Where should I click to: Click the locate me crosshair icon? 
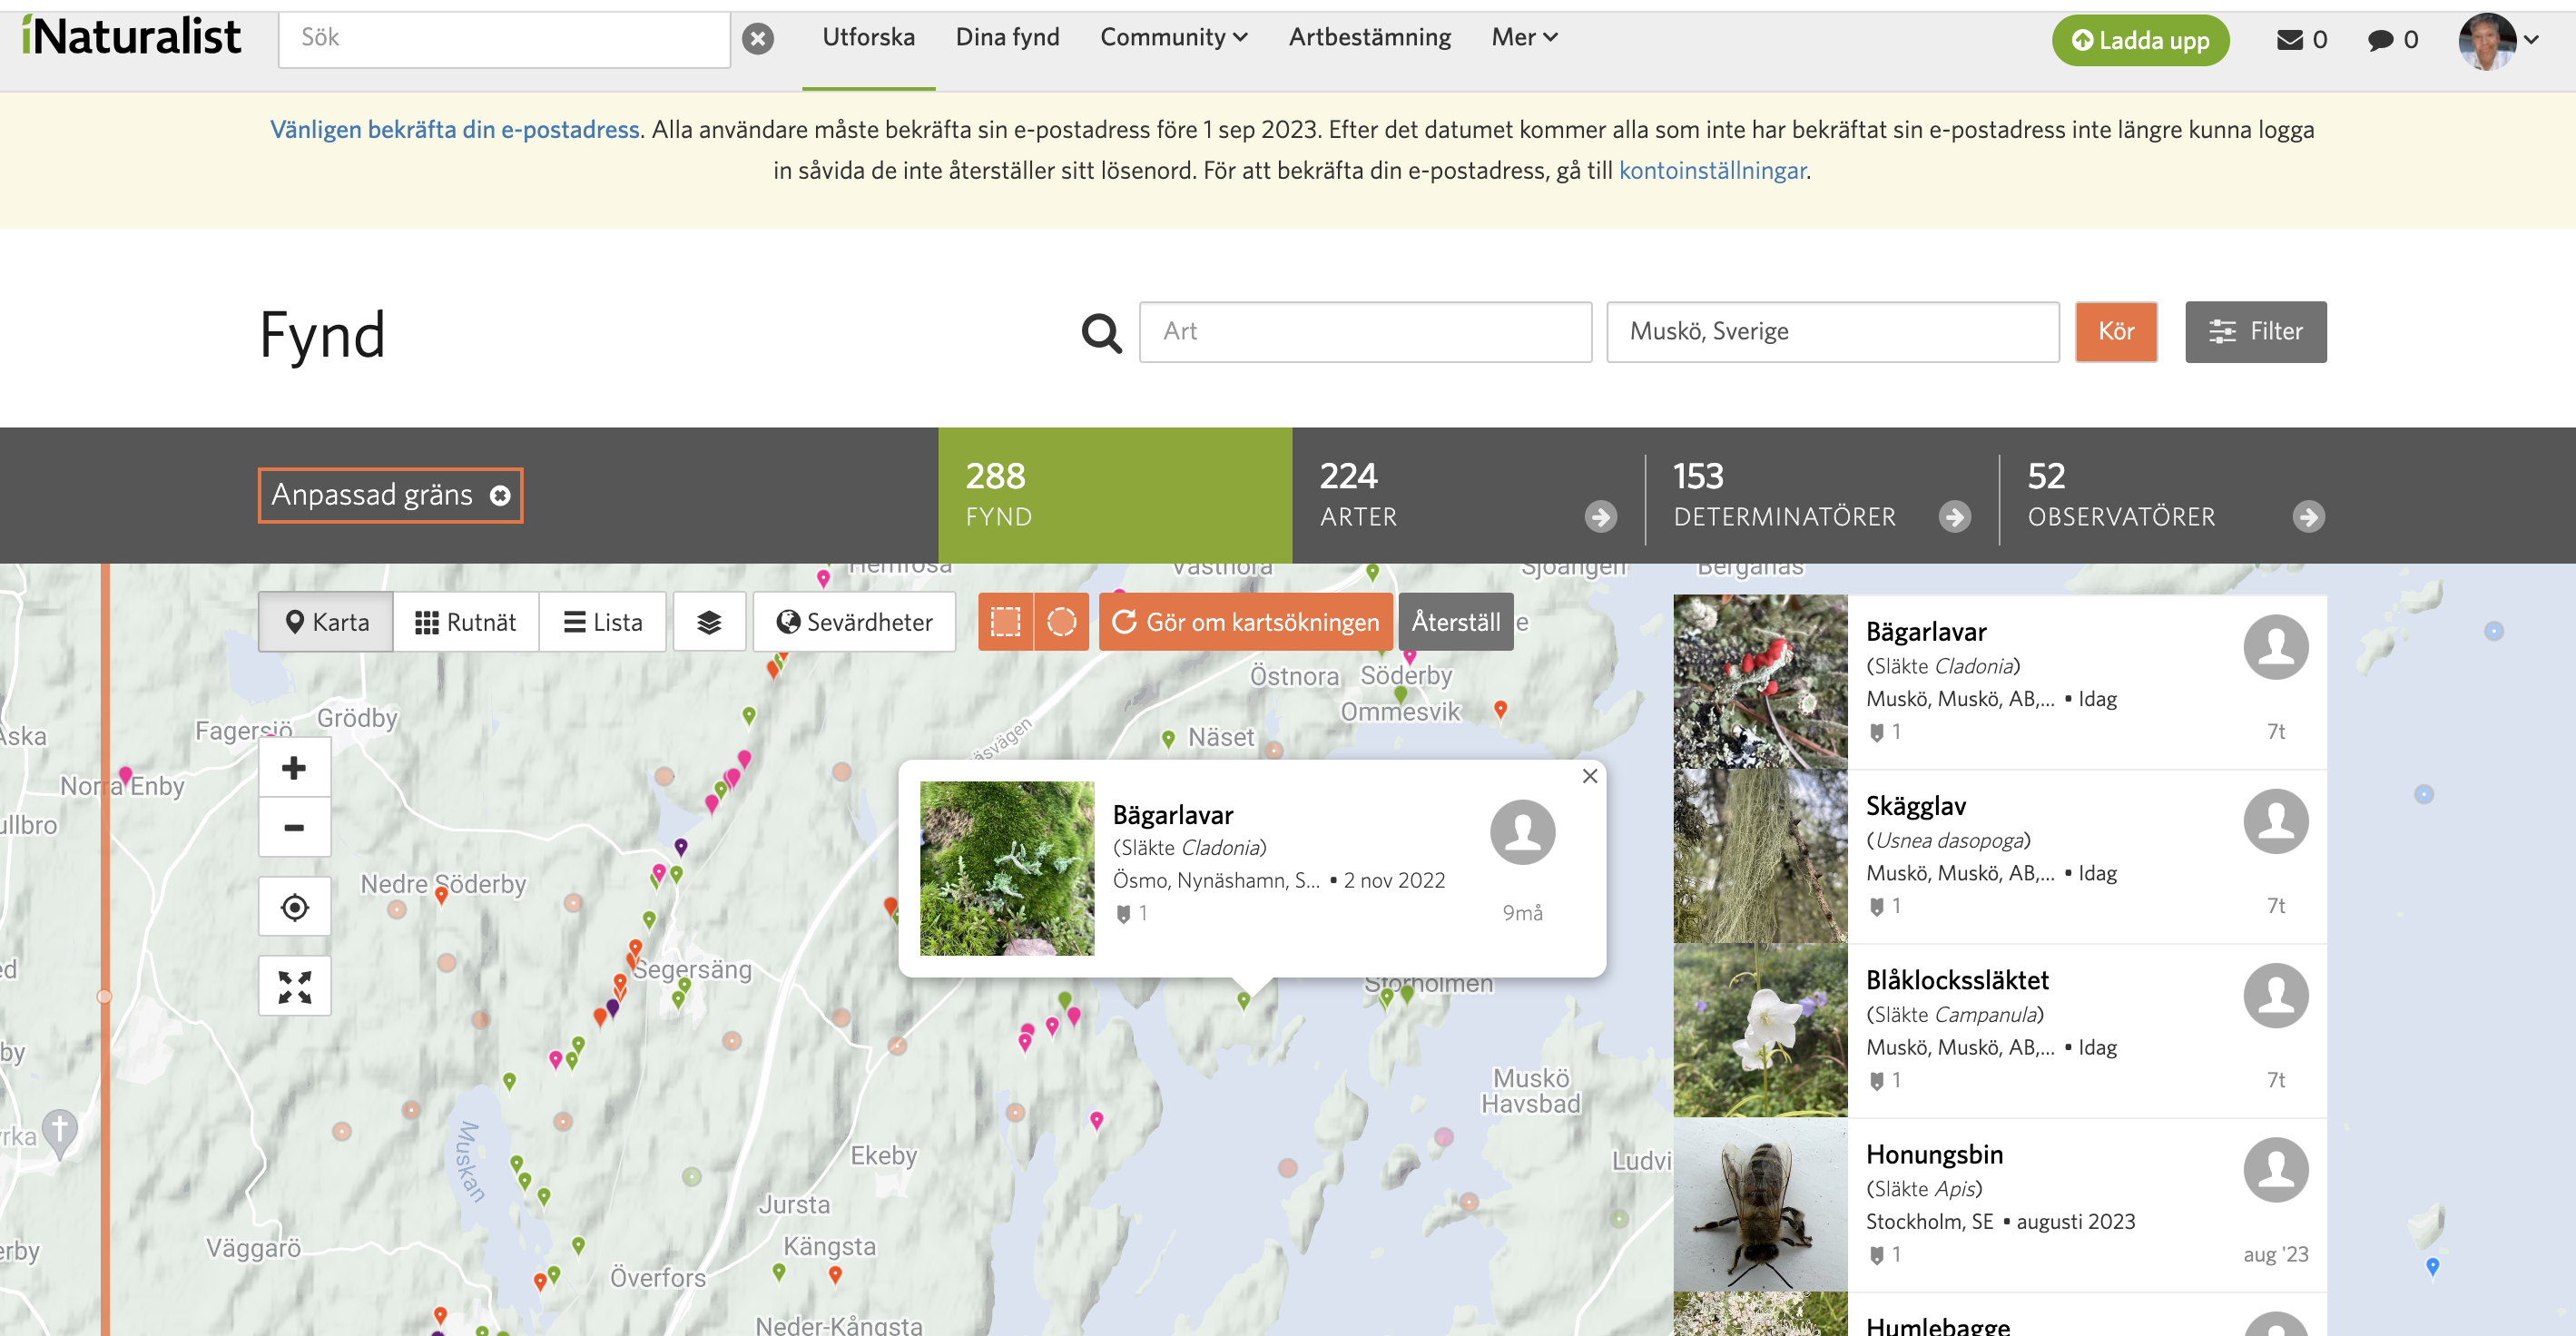294,907
